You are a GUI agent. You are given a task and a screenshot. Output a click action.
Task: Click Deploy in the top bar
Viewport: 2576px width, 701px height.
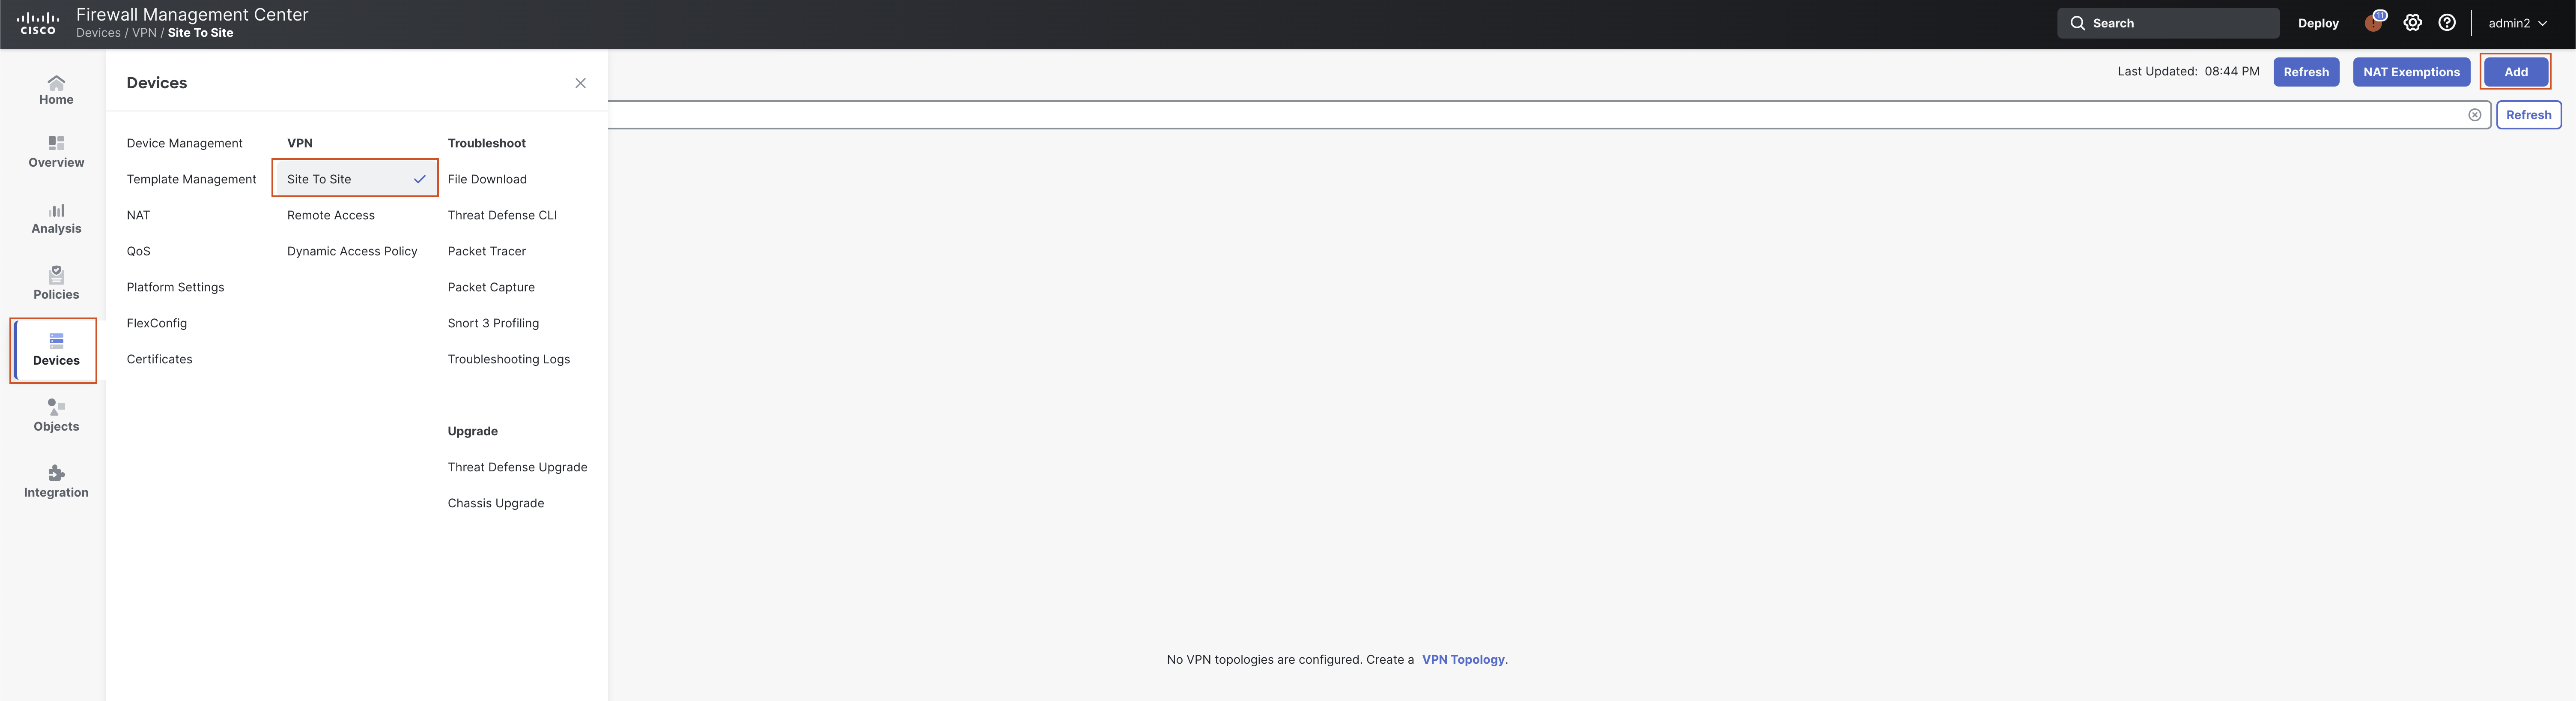[x=2317, y=23]
